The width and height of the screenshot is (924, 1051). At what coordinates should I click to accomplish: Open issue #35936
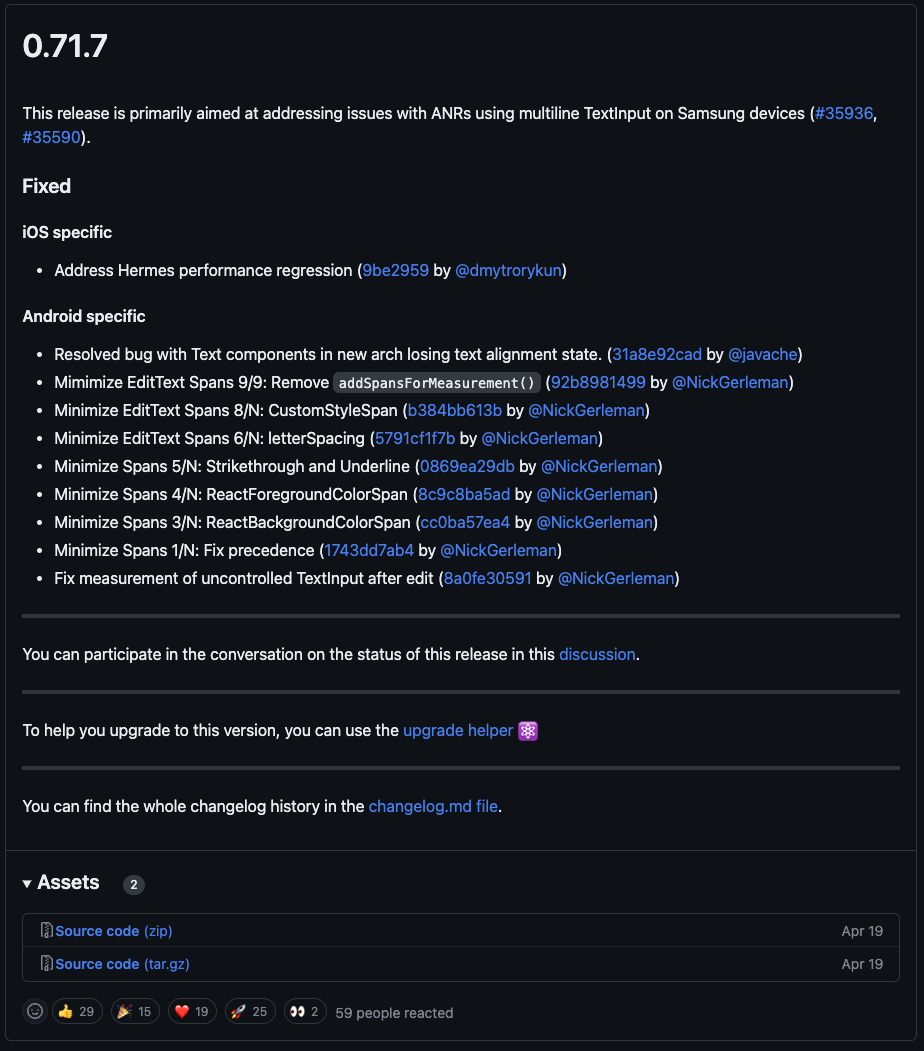(844, 113)
